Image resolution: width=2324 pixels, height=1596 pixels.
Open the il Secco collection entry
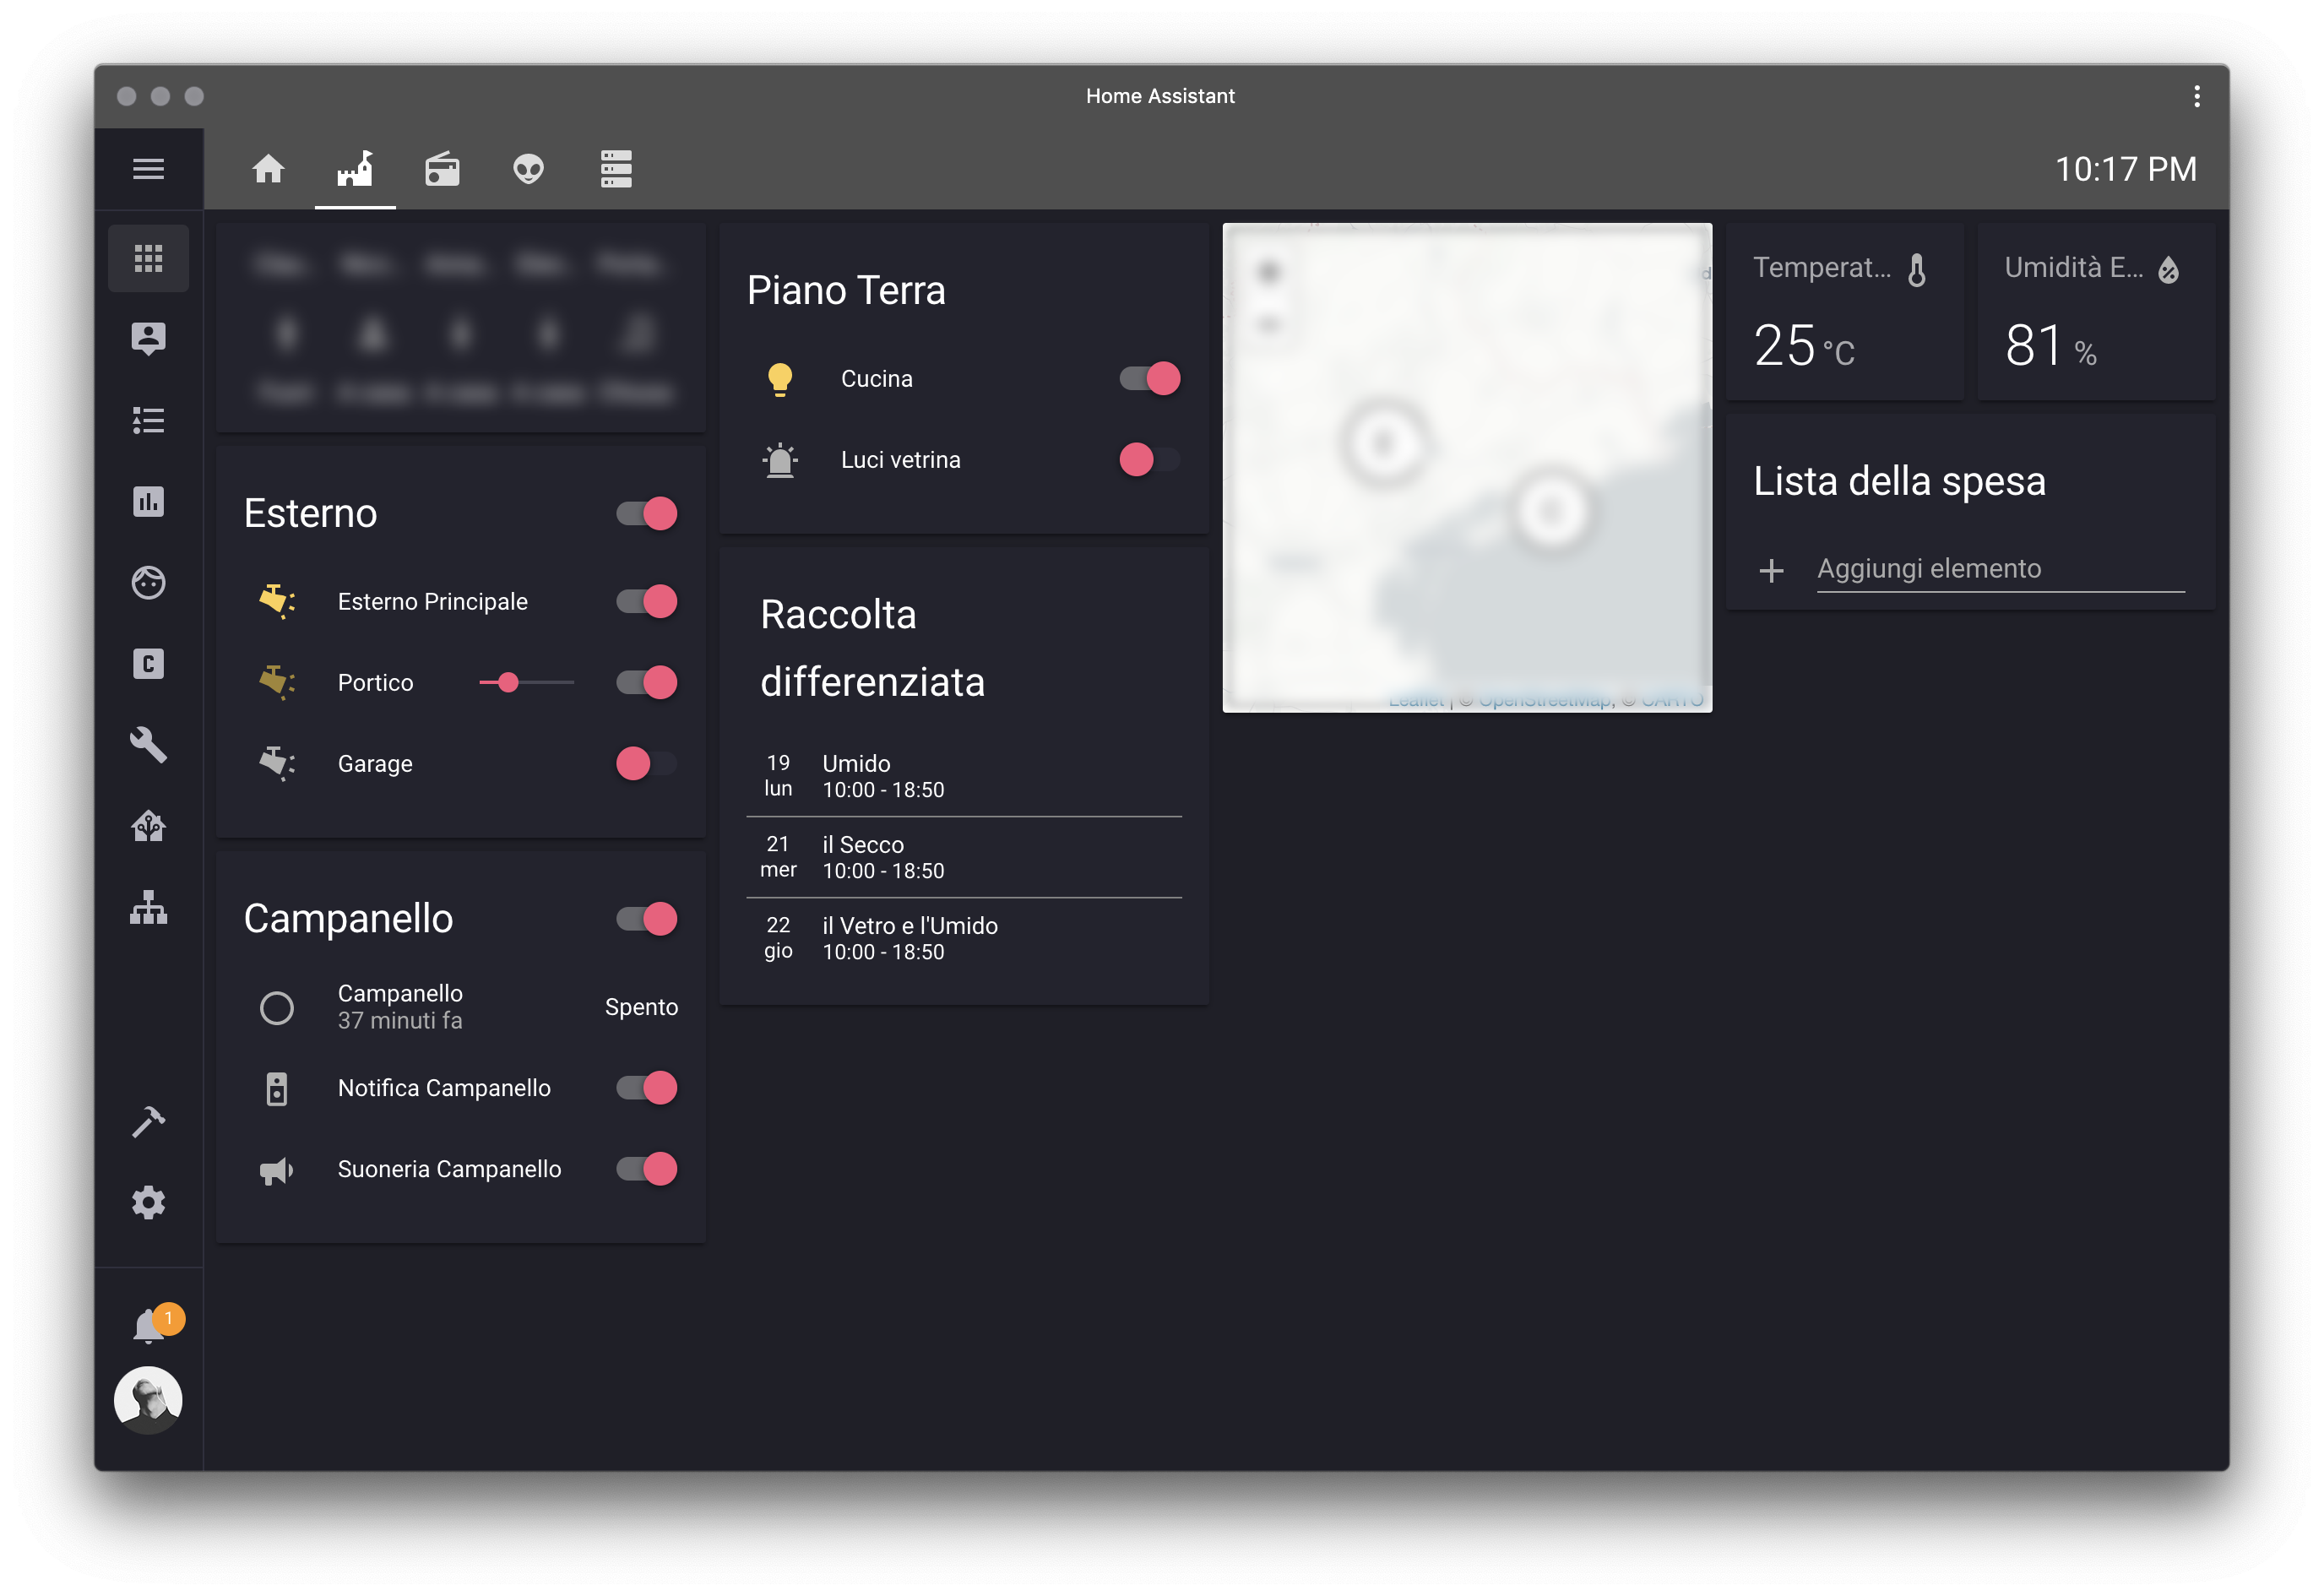[964, 857]
